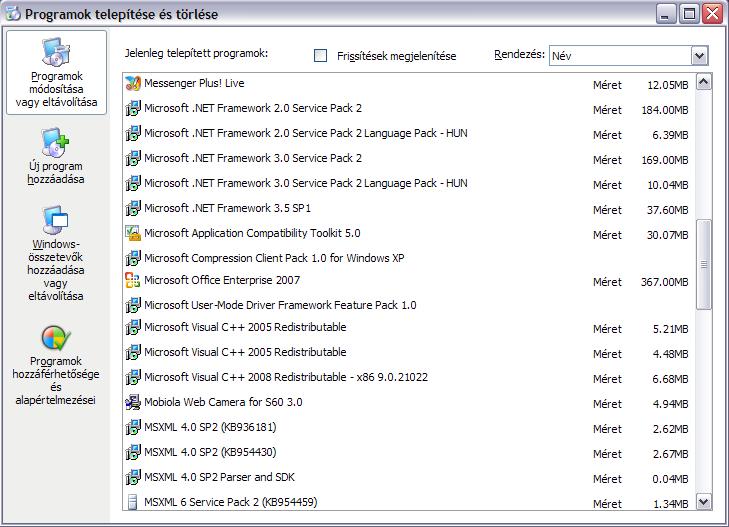This screenshot has width=729, height=527.
Task: Minimize the Programok telepítése és törlése window
Action: pyautogui.click(x=666, y=14)
